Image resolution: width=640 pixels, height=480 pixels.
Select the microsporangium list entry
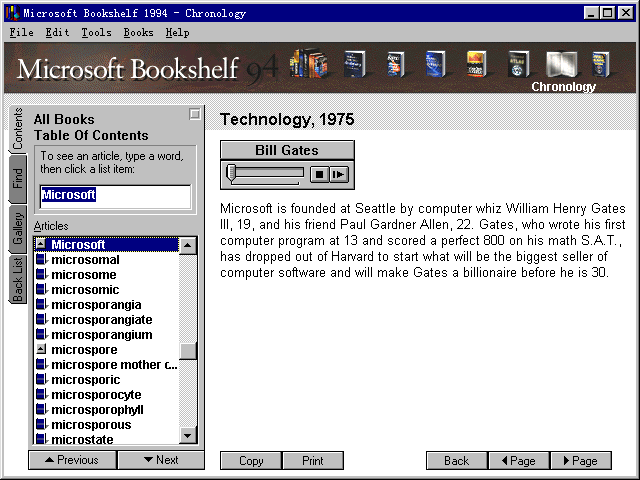click(102, 334)
